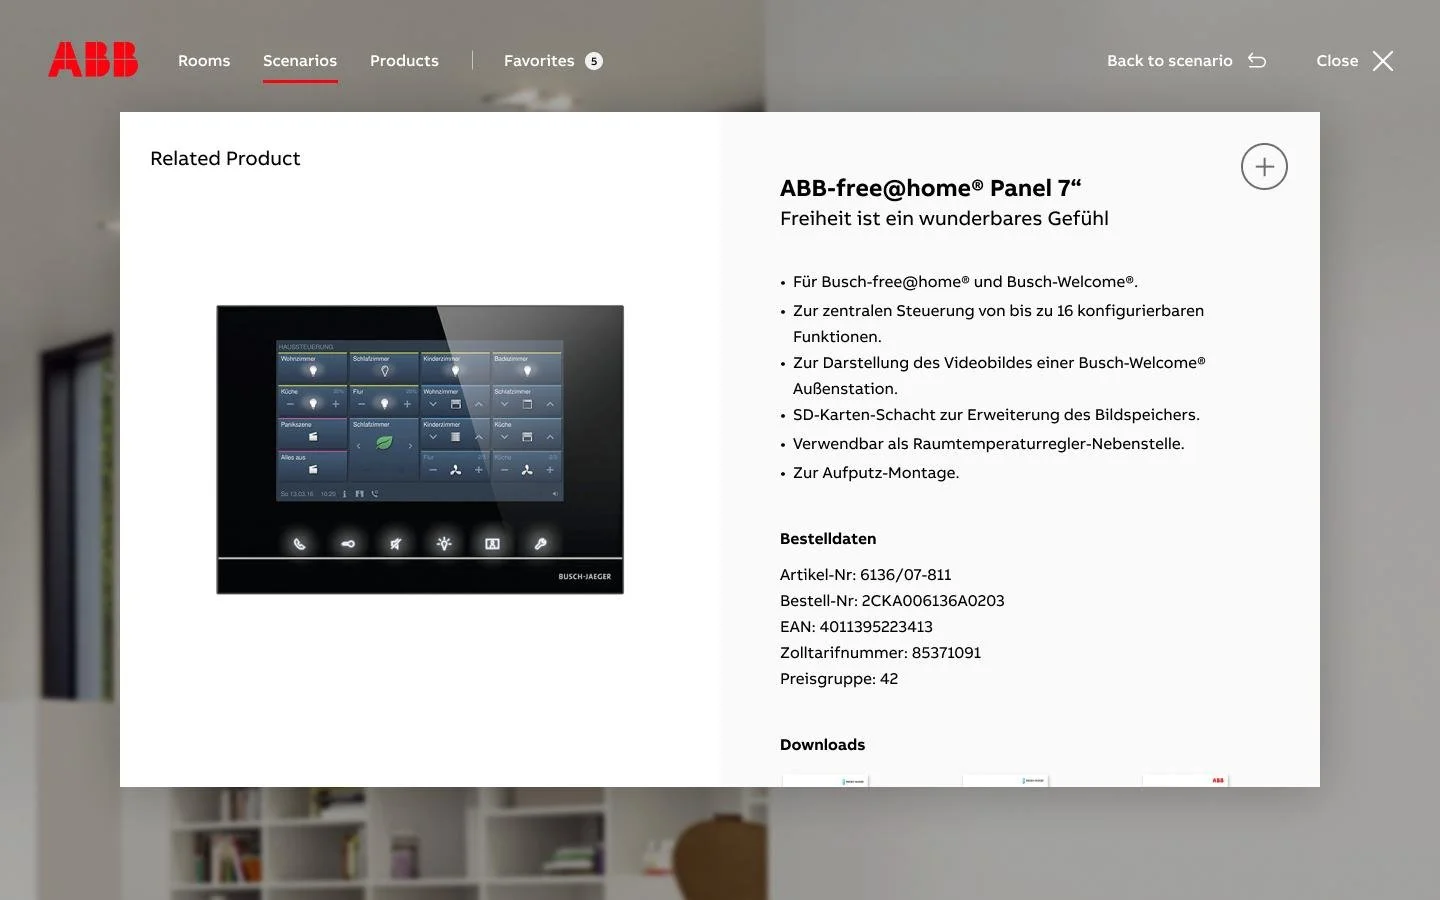Click the Close text label

click(1337, 61)
